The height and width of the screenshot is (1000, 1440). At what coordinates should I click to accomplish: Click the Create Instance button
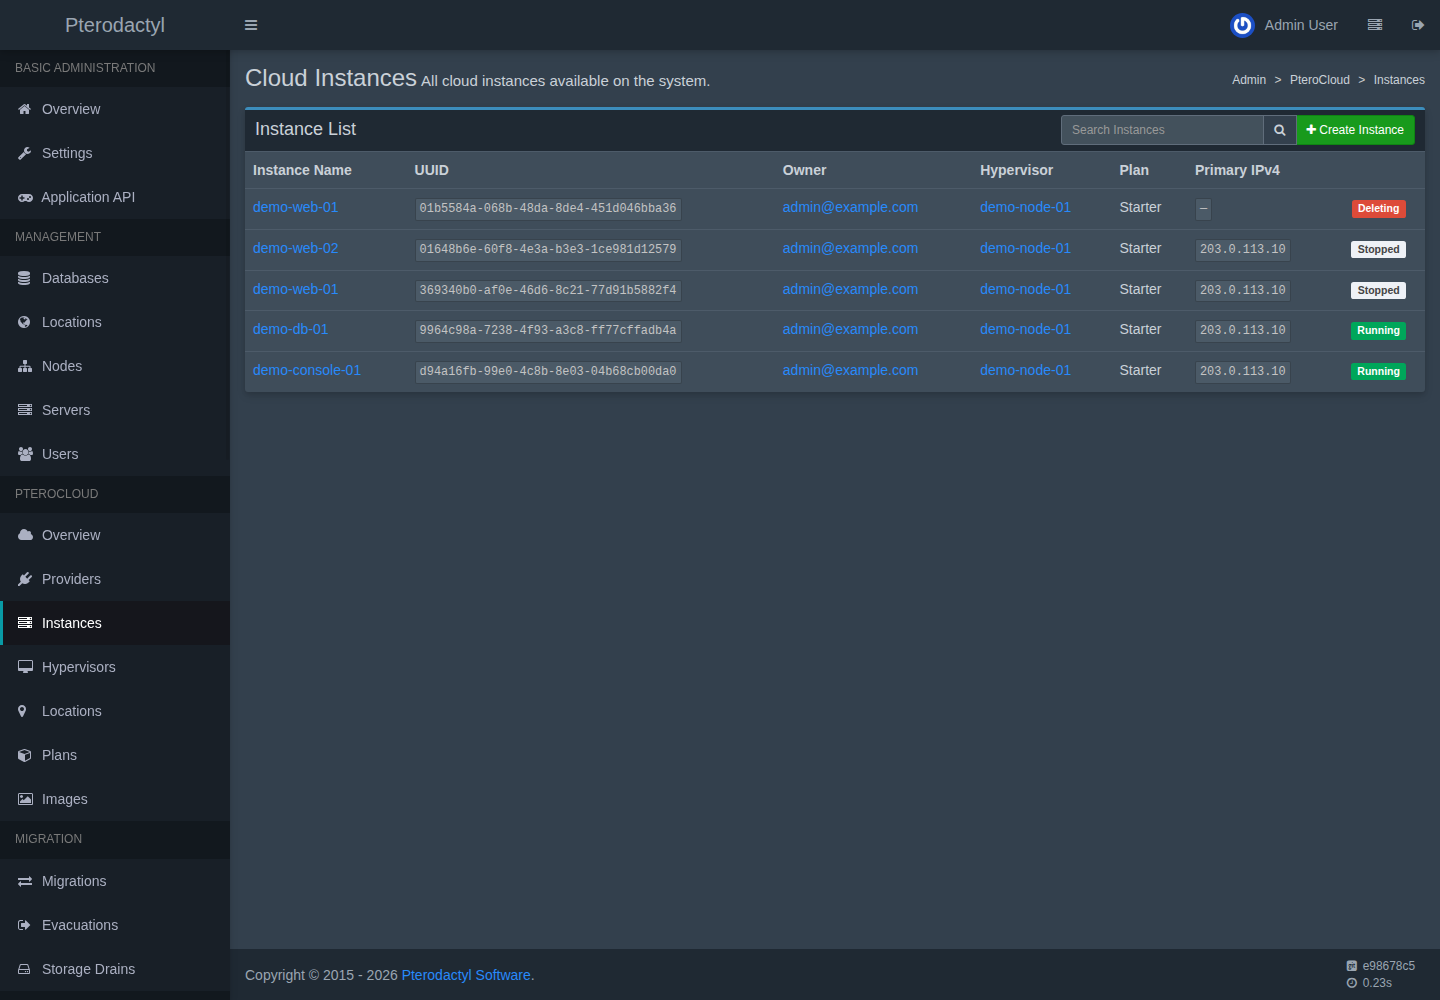[1355, 130]
